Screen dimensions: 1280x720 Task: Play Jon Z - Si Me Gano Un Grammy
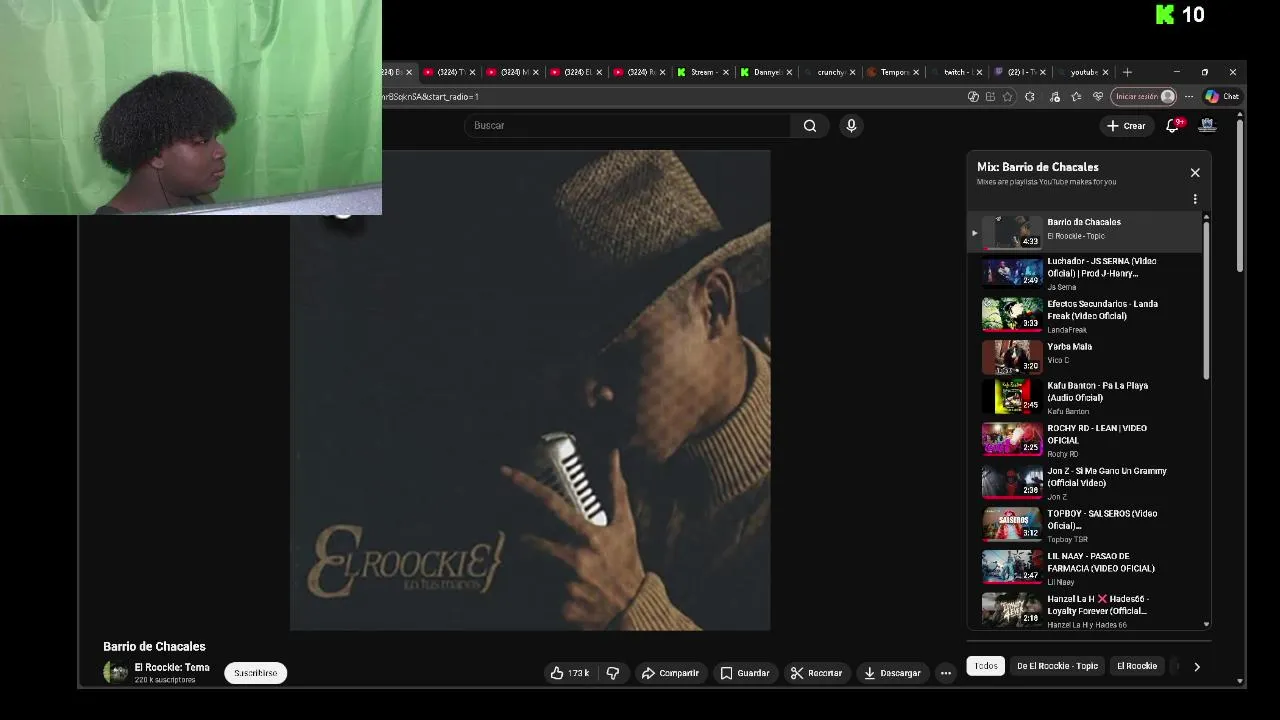click(x=1084, y=483)
